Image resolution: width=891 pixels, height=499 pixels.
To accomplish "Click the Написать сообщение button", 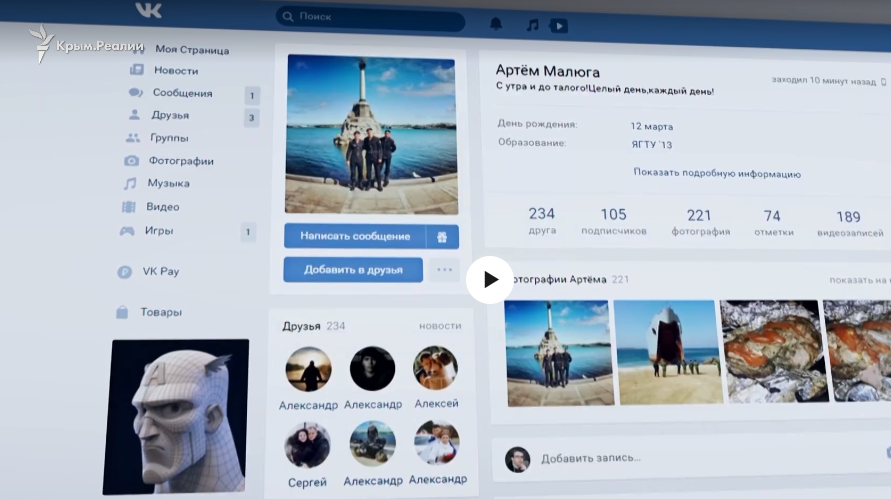I will [x=355, y=236].
